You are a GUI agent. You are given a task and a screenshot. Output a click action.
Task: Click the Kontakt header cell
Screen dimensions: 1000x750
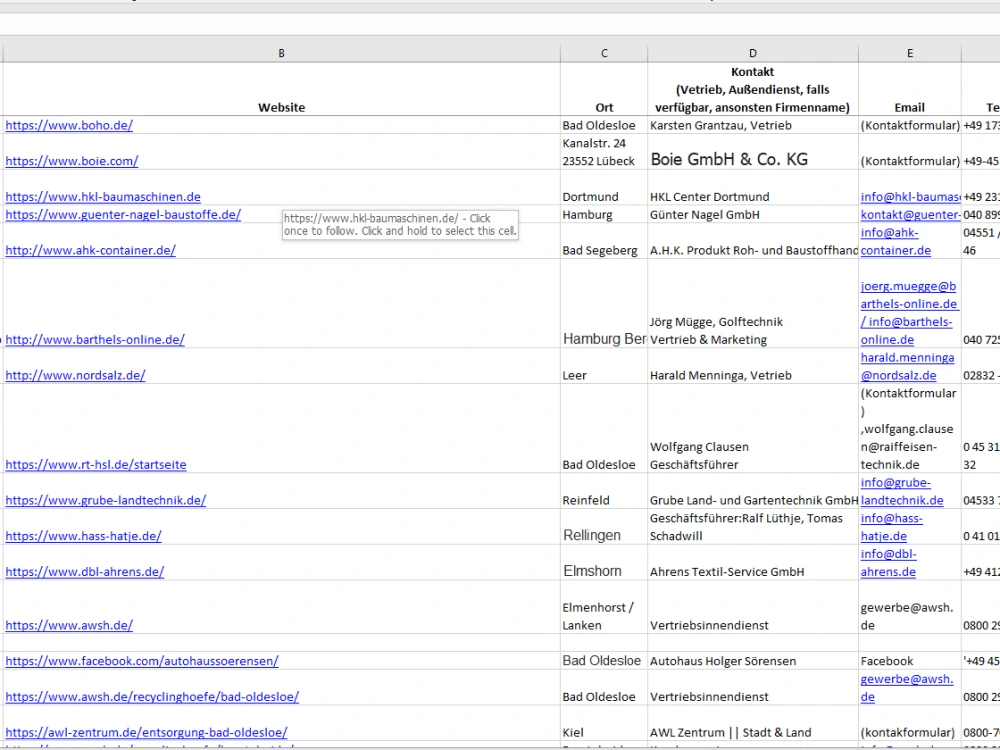(x=753, y=89)
